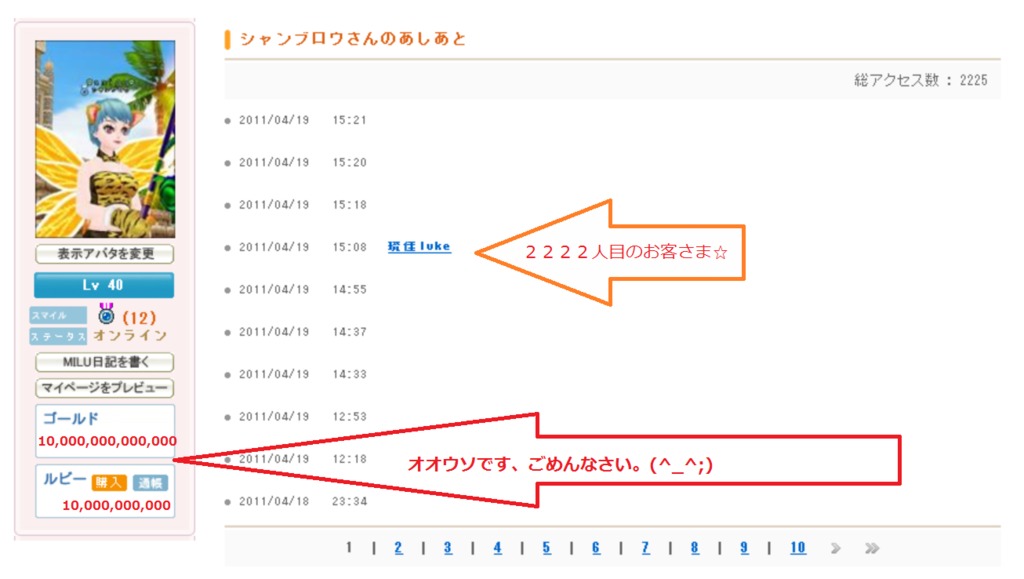
Task: Click マイページをプレビュー button
Action: pyautogui.click(x=104, y=388)
